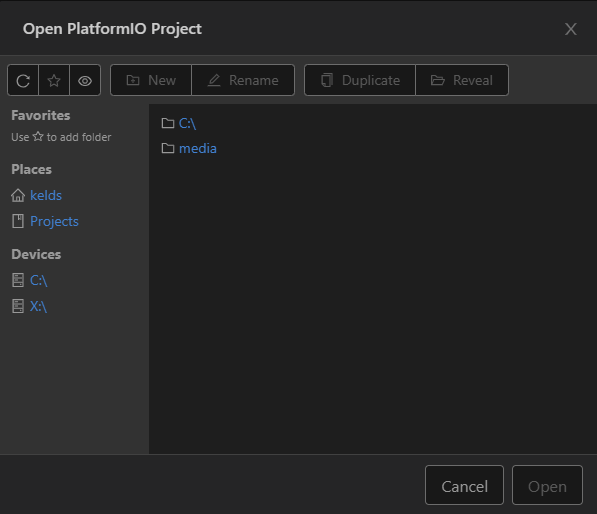The height and width of the screenshot is (514, 597).
Task: Click the 'Open PlatformIO Project' title
Action: pos(112,29)
